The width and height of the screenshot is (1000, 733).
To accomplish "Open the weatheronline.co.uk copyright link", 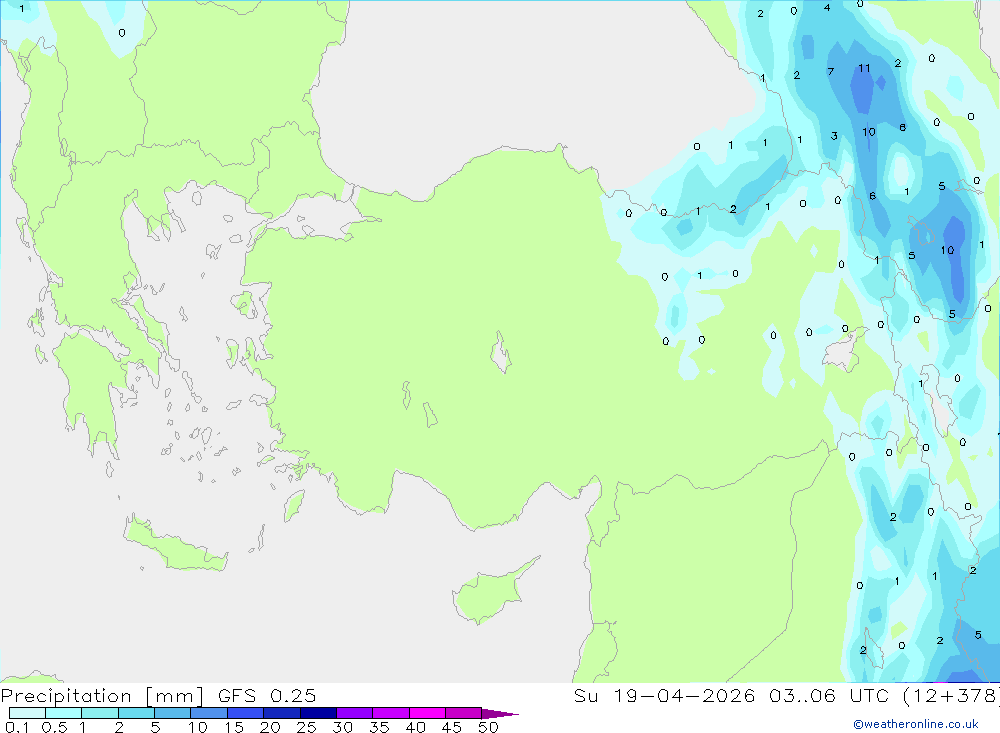I will [x=916, y=724].
